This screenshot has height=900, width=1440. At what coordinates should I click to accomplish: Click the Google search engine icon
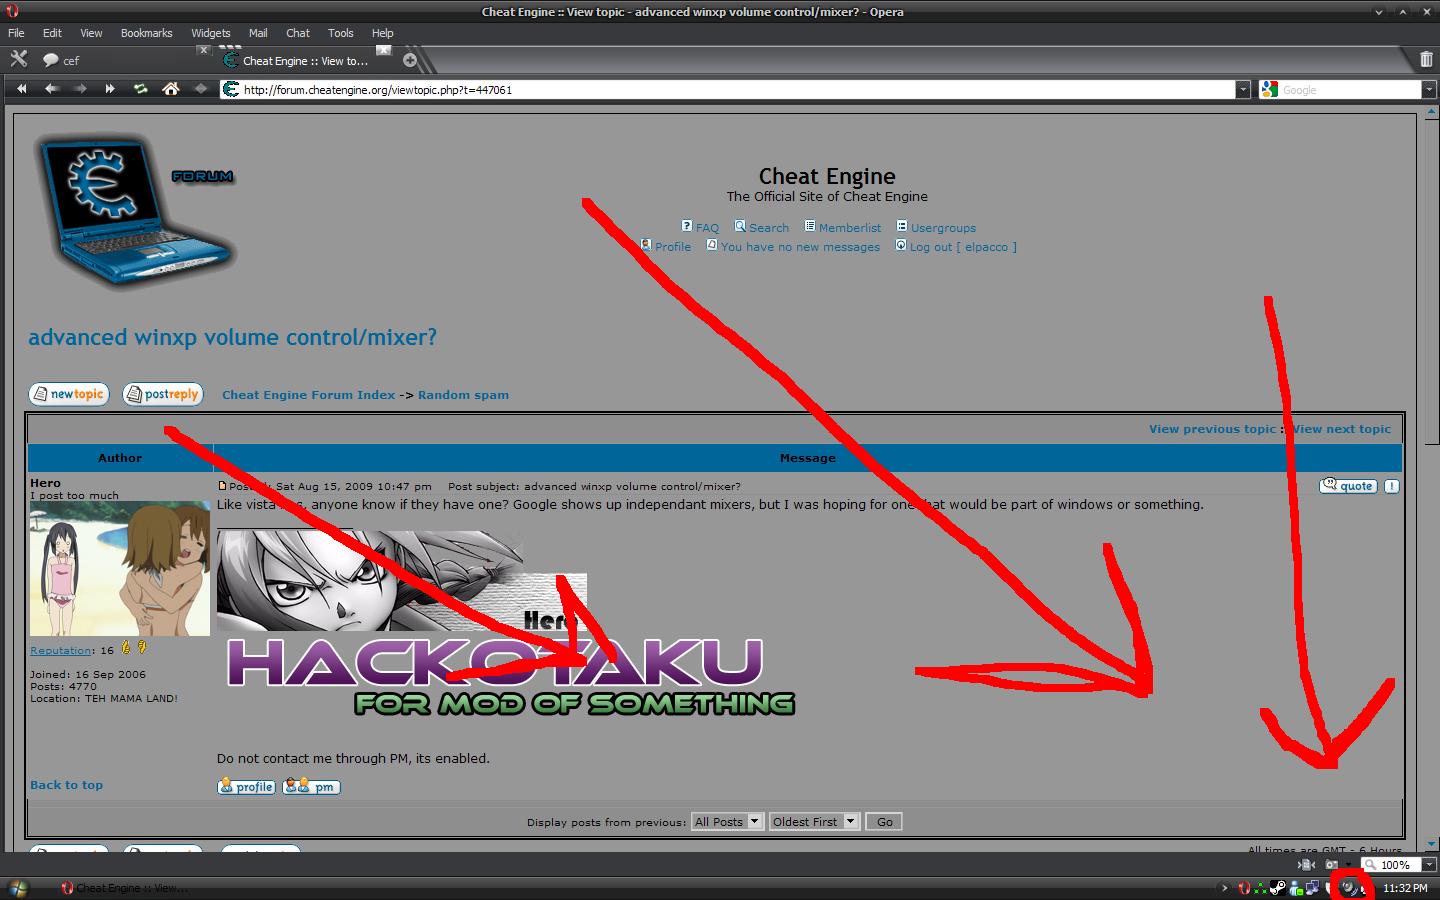pos(1269,89)
